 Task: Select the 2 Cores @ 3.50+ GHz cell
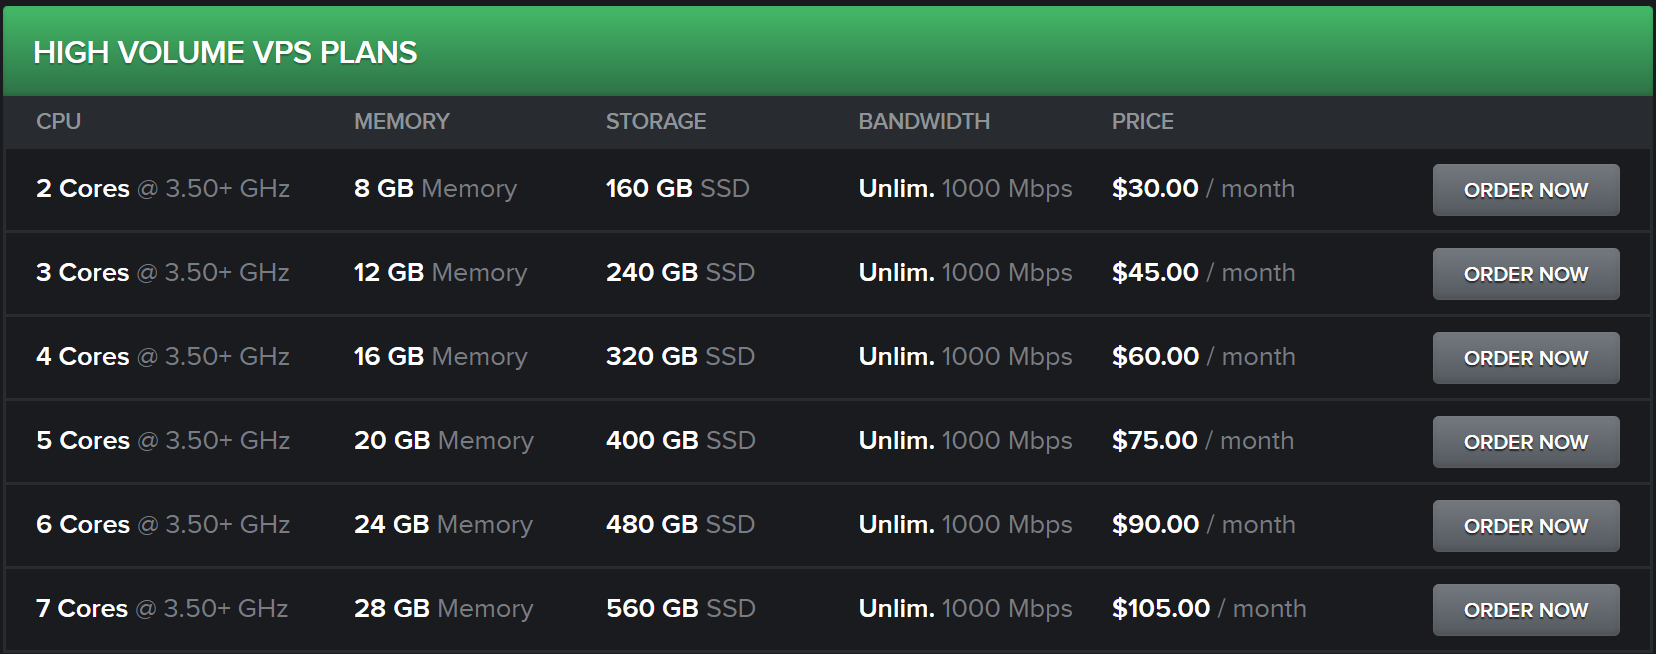coord(163,188)
